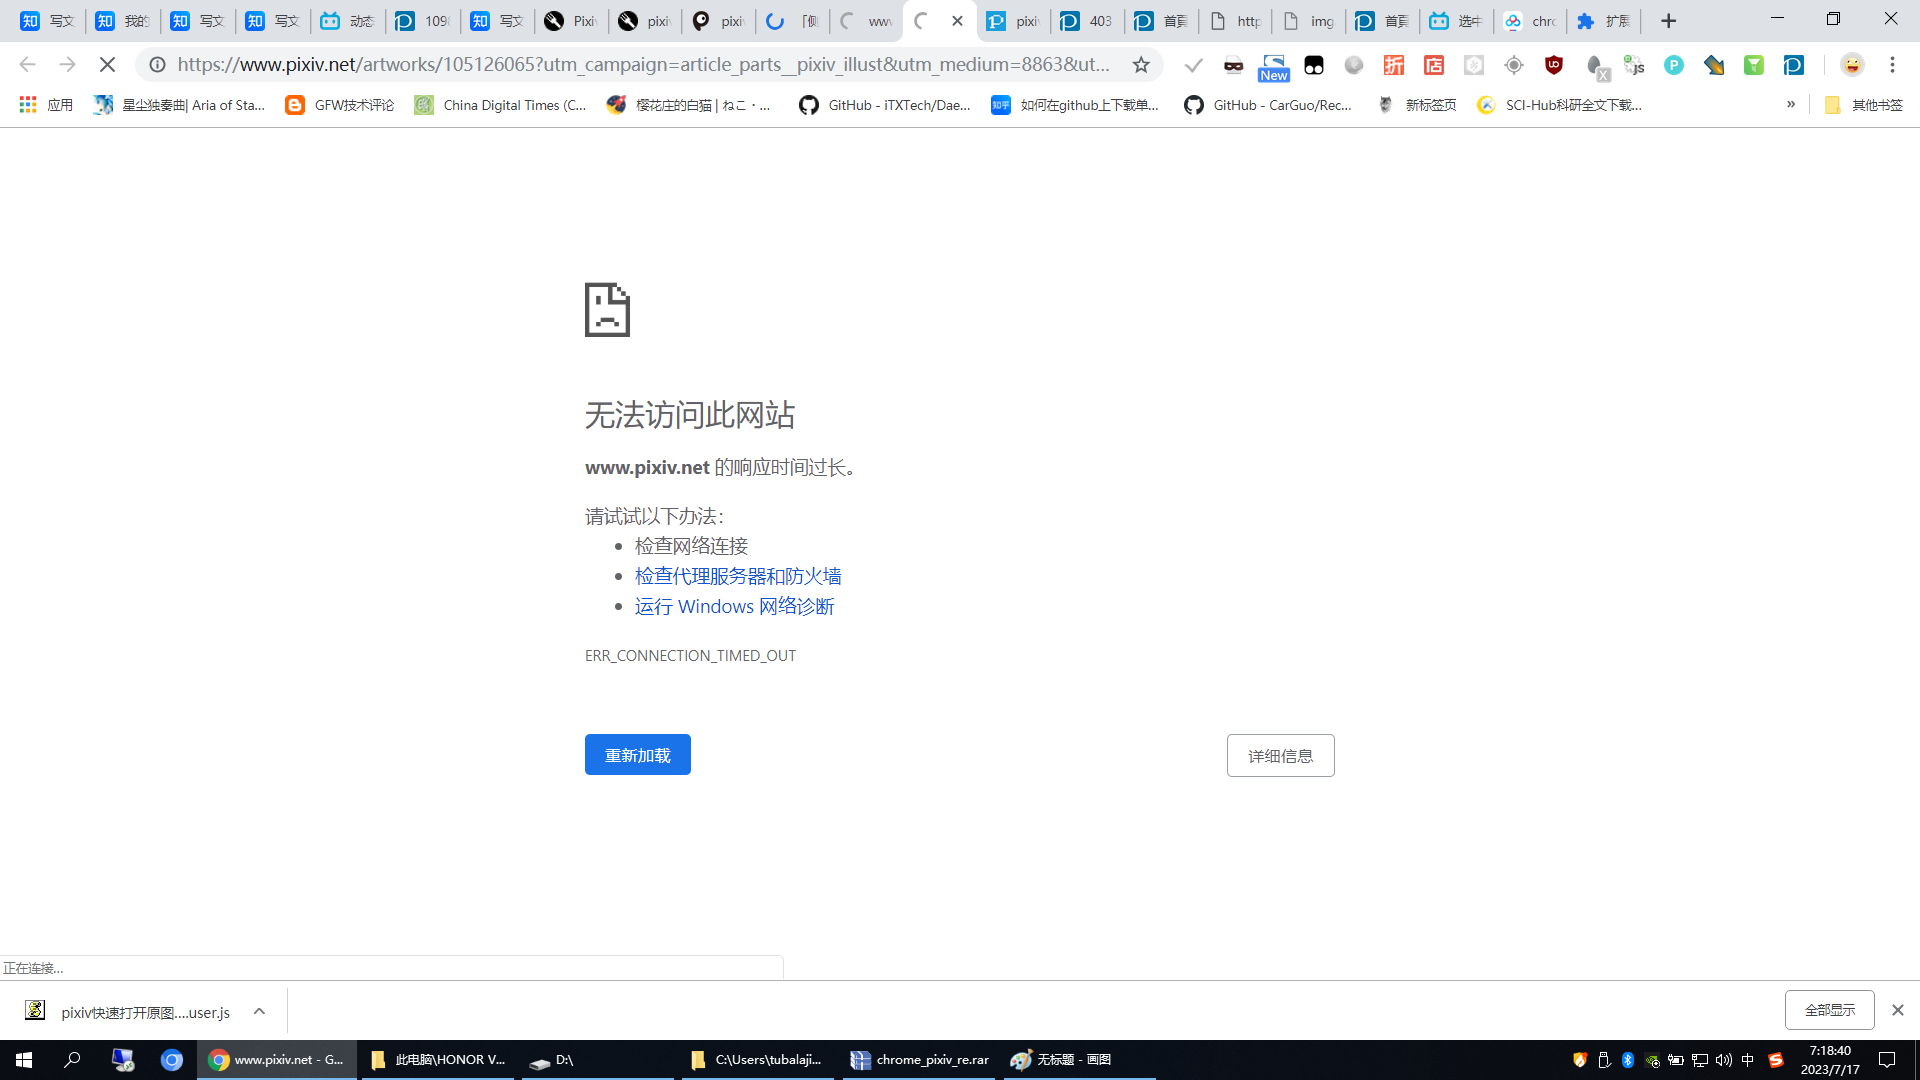Open the extension with blue New badge
1920x1080 pixels.
[1273, 67]
